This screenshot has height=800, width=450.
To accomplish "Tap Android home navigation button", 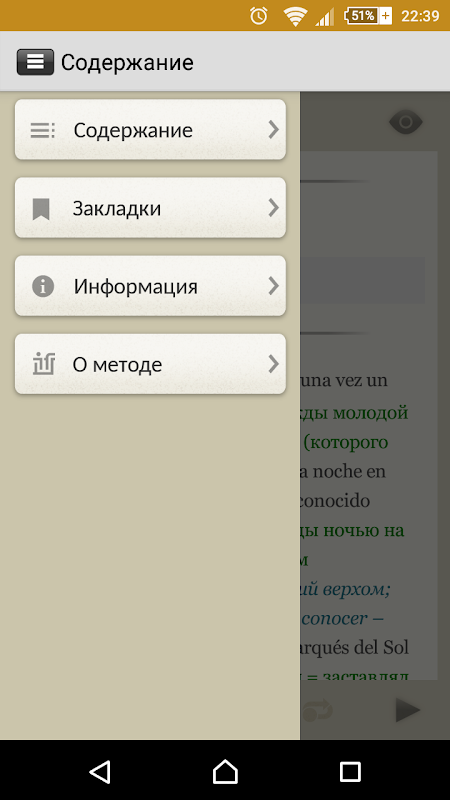I will pyautogui.click(x=225, y=771).
